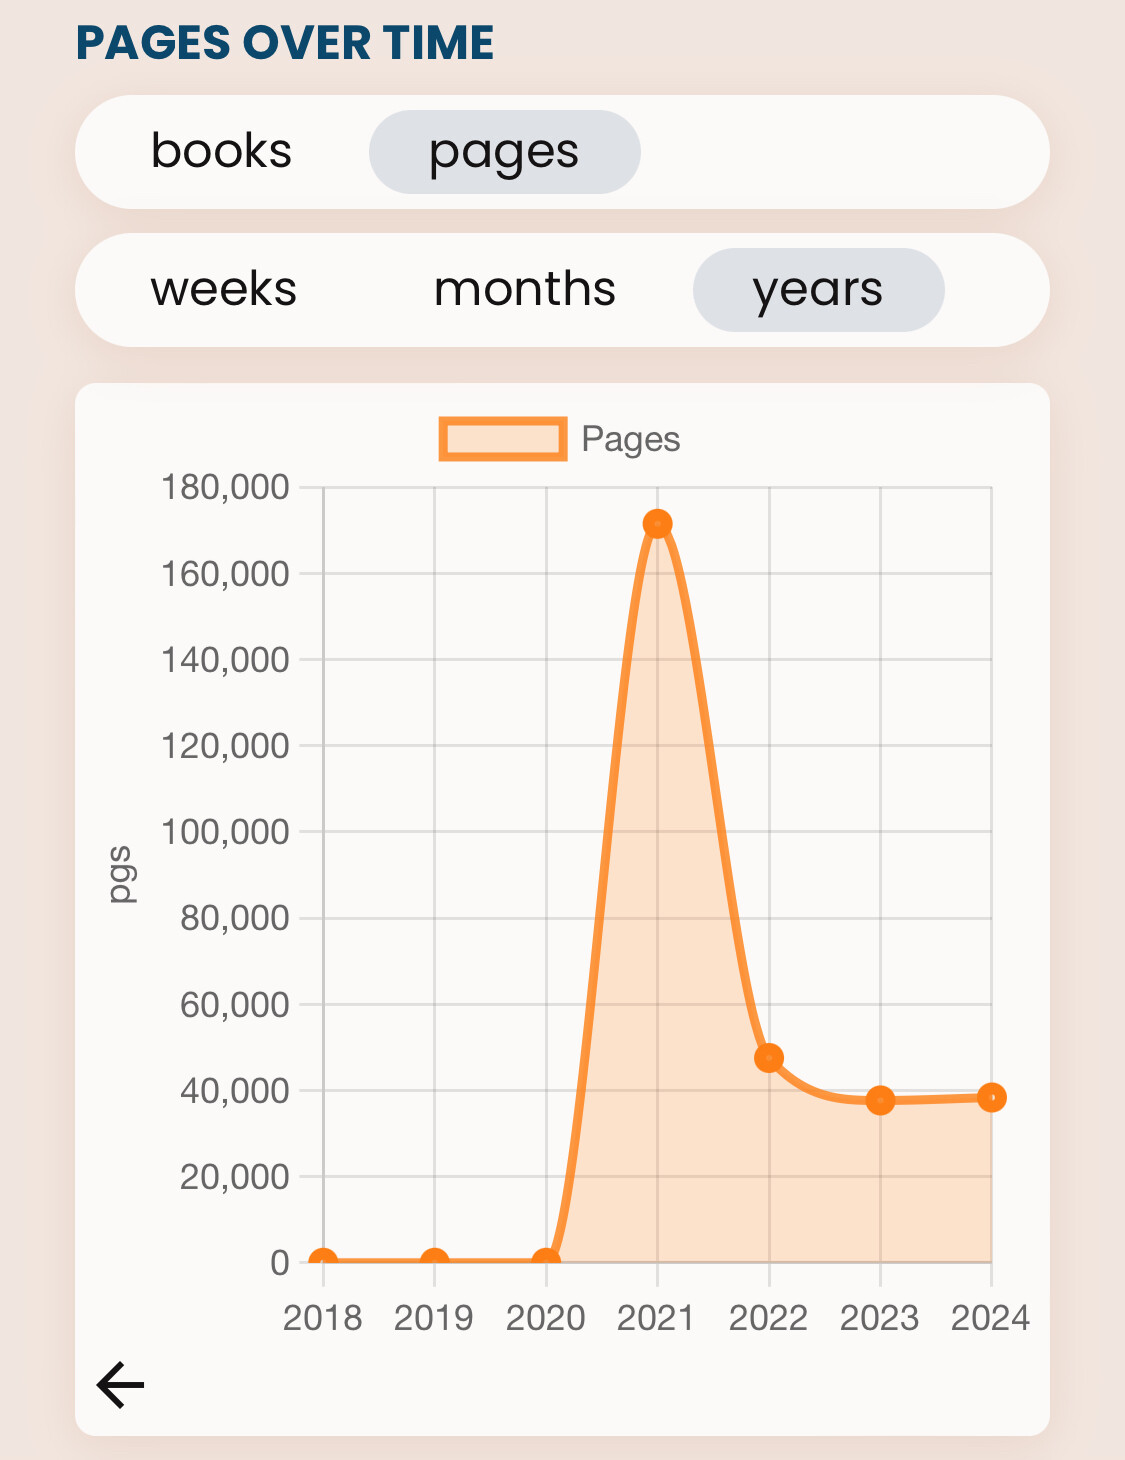Select the 2022 data point
This screenshot has width=1125, height=1460.
(x=769, y=1057)
